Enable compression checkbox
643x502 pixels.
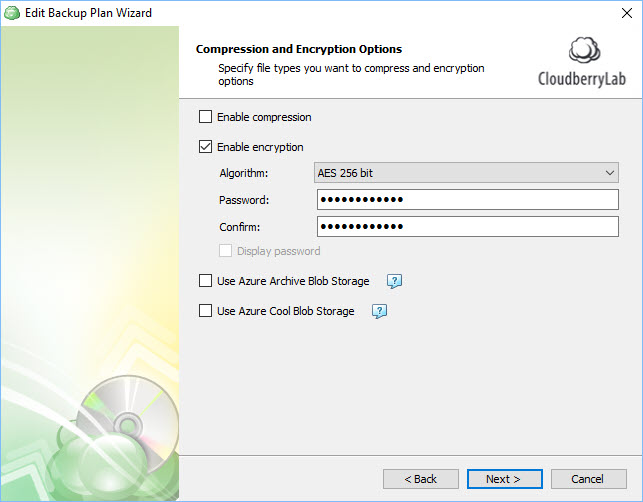(205, 117)
